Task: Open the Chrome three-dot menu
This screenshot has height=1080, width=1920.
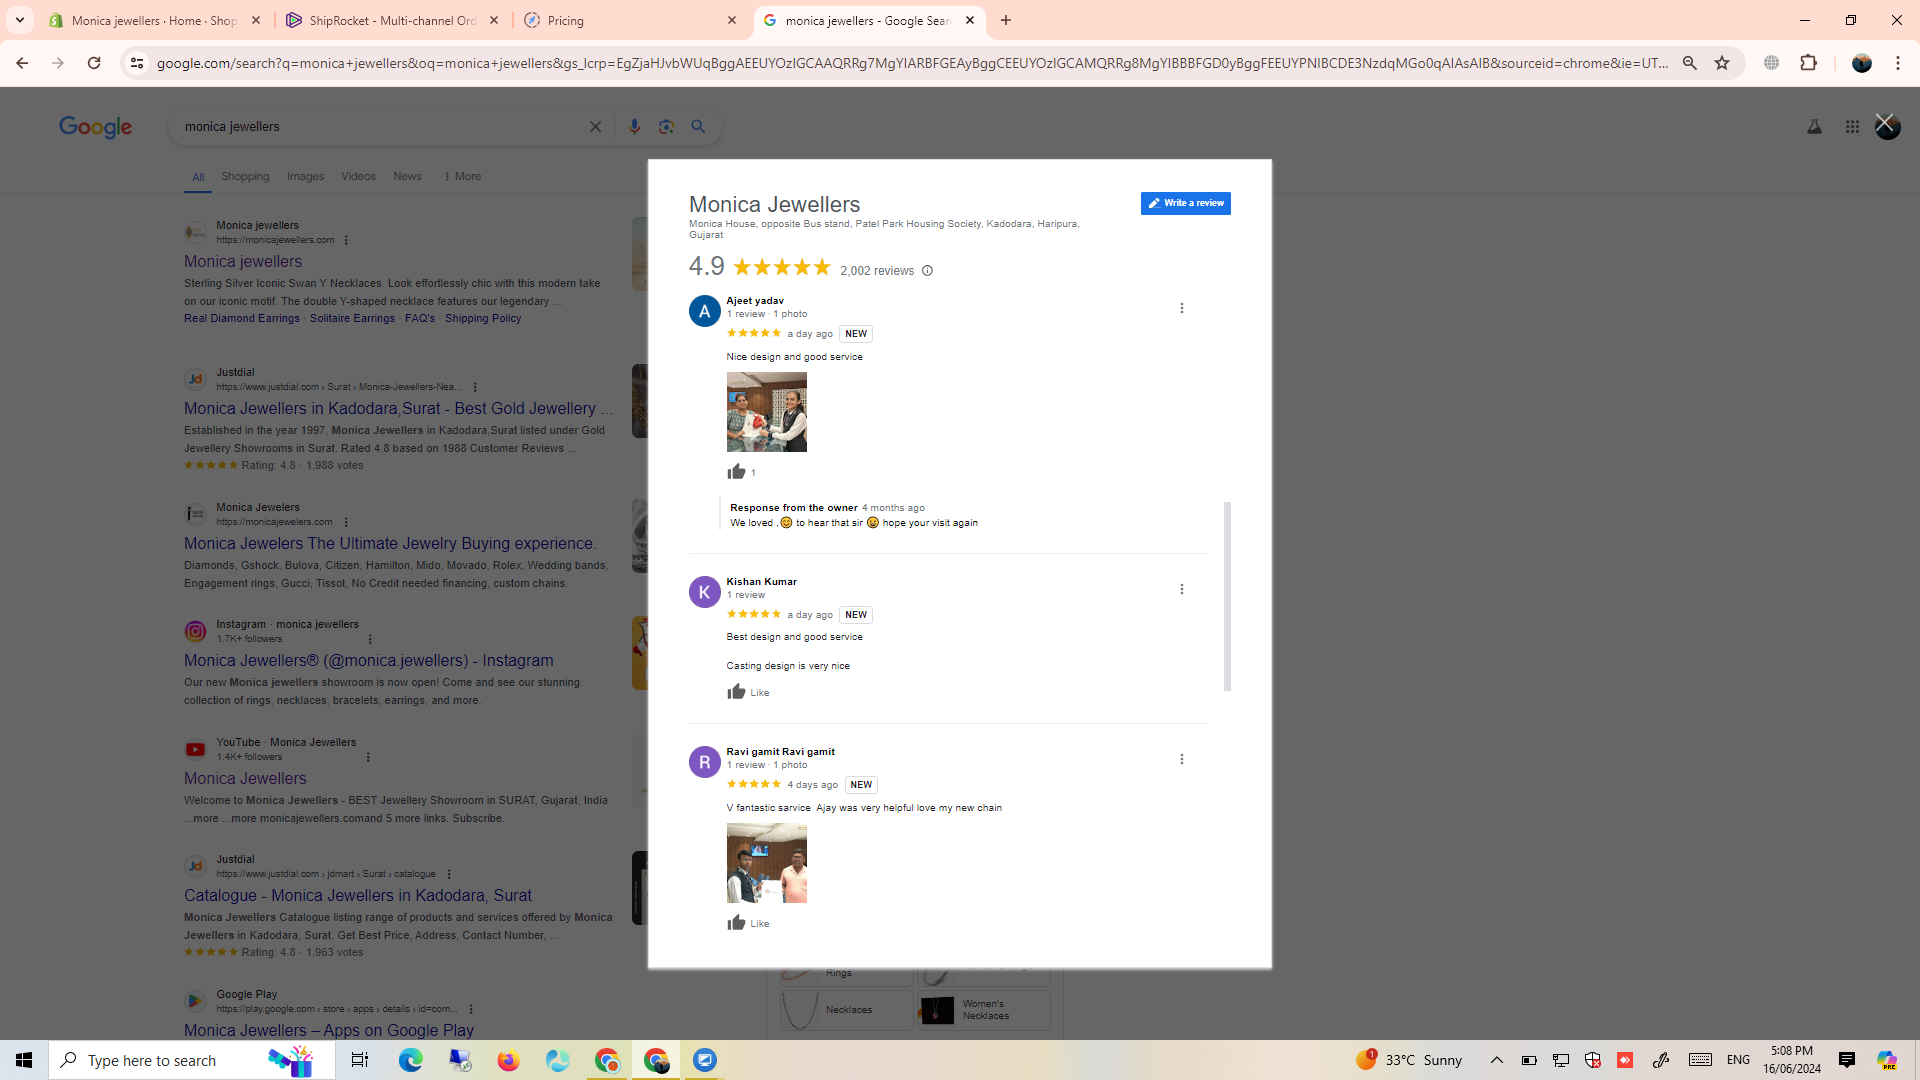Action: pos(1898,63)
